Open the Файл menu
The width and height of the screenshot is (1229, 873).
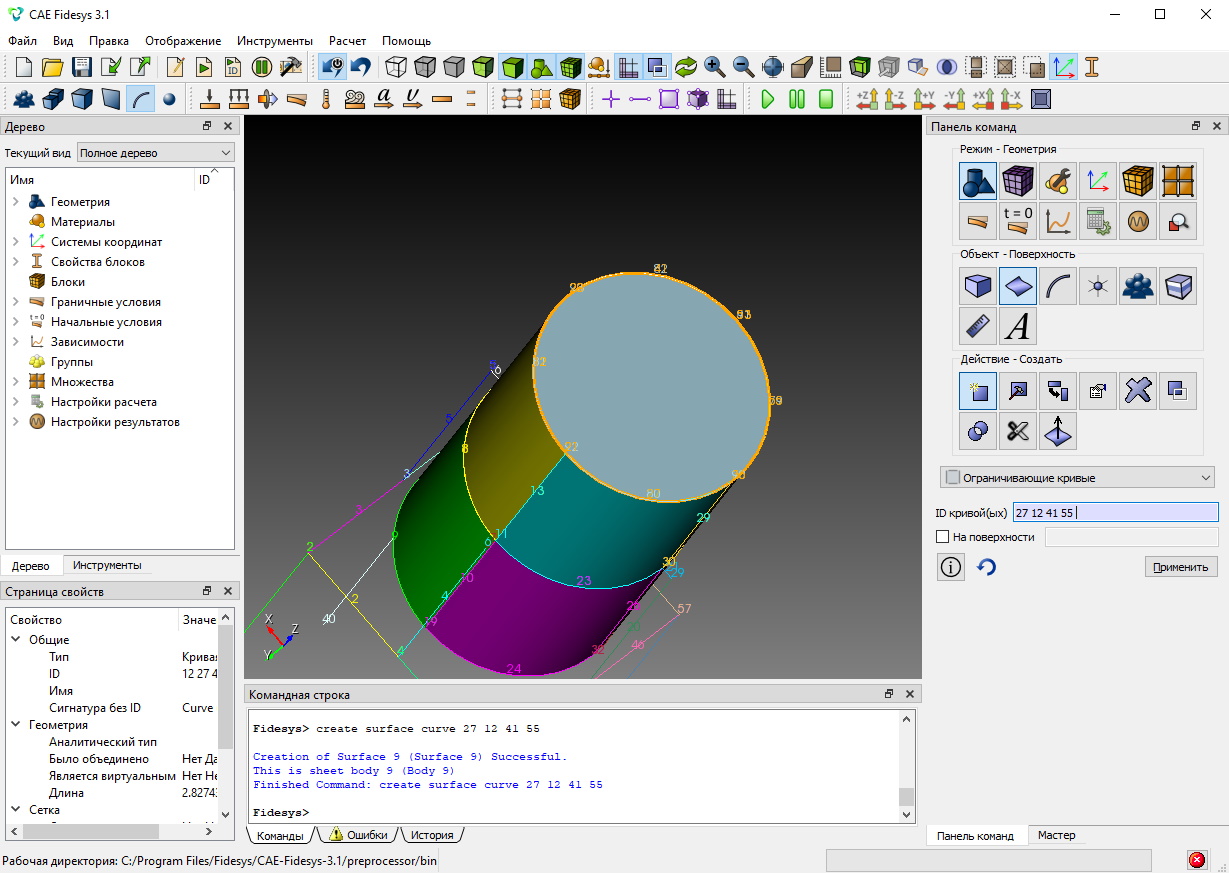point(22,41)
